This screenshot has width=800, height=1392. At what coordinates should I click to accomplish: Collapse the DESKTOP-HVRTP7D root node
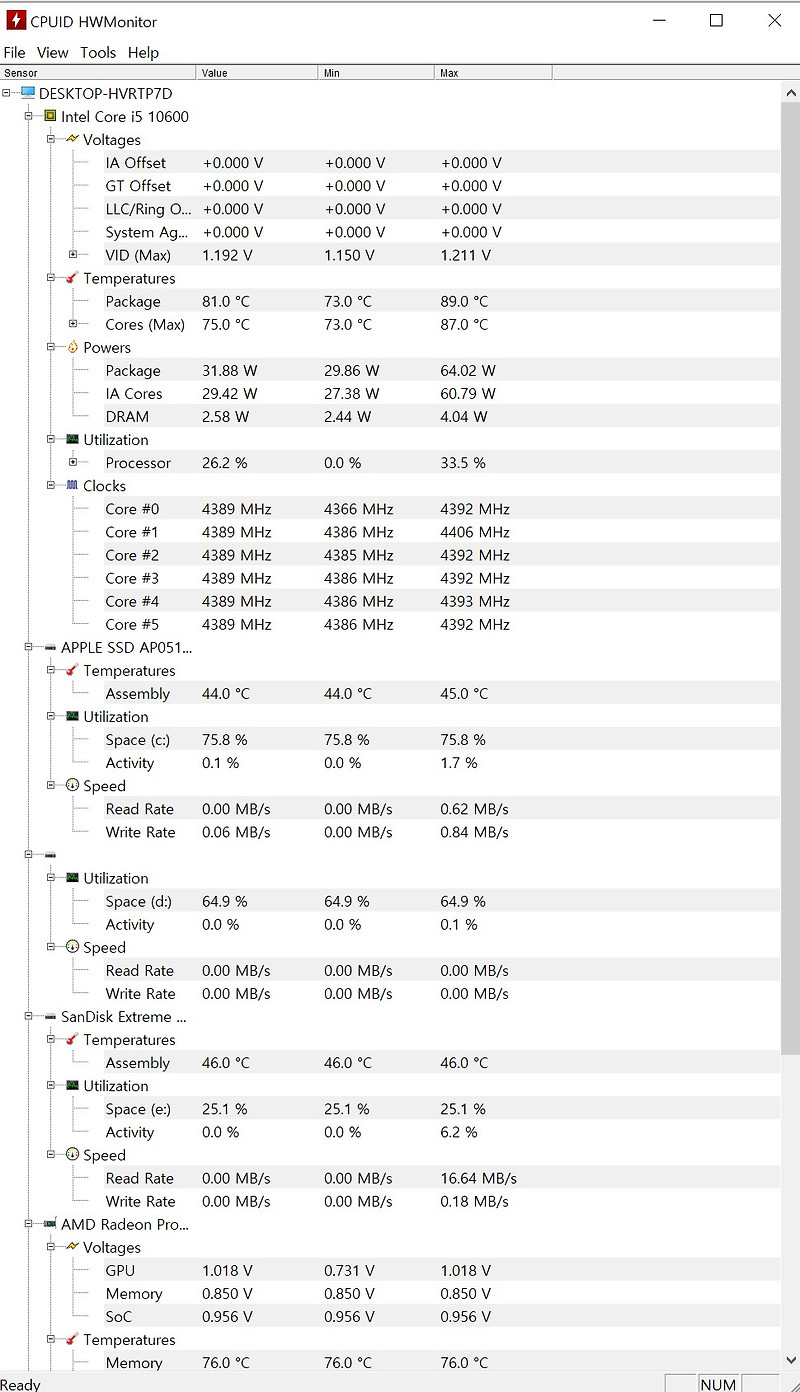pos(8,93)
